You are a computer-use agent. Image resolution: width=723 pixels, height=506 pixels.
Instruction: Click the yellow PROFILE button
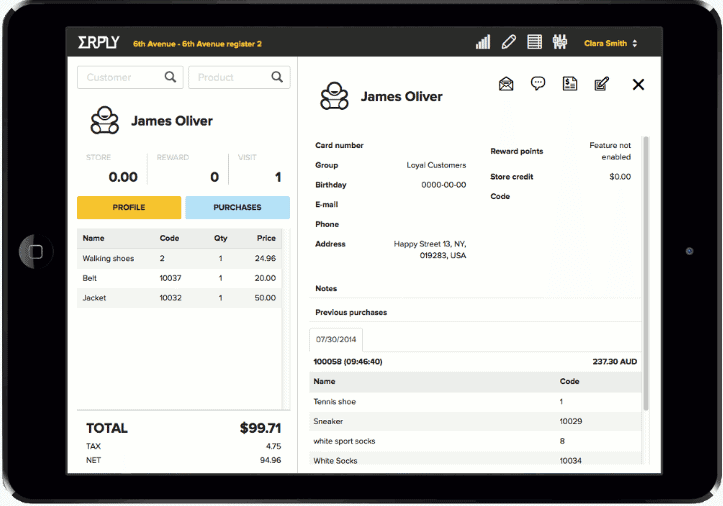(x=129, y=207)
